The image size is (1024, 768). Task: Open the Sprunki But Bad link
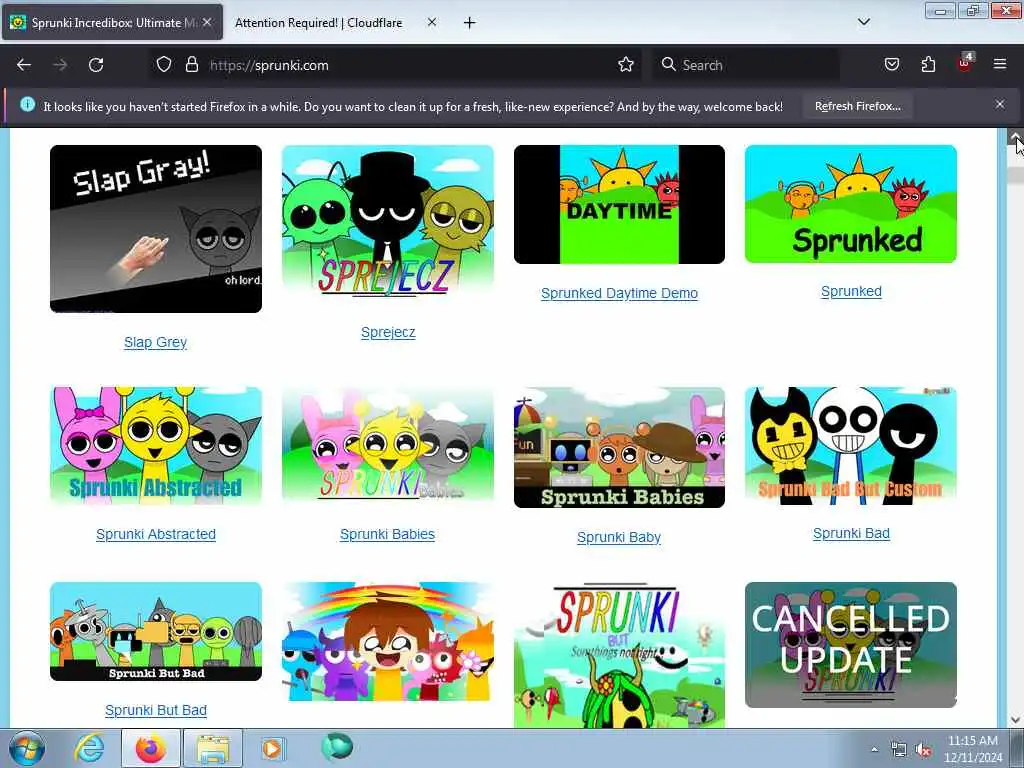155,711
